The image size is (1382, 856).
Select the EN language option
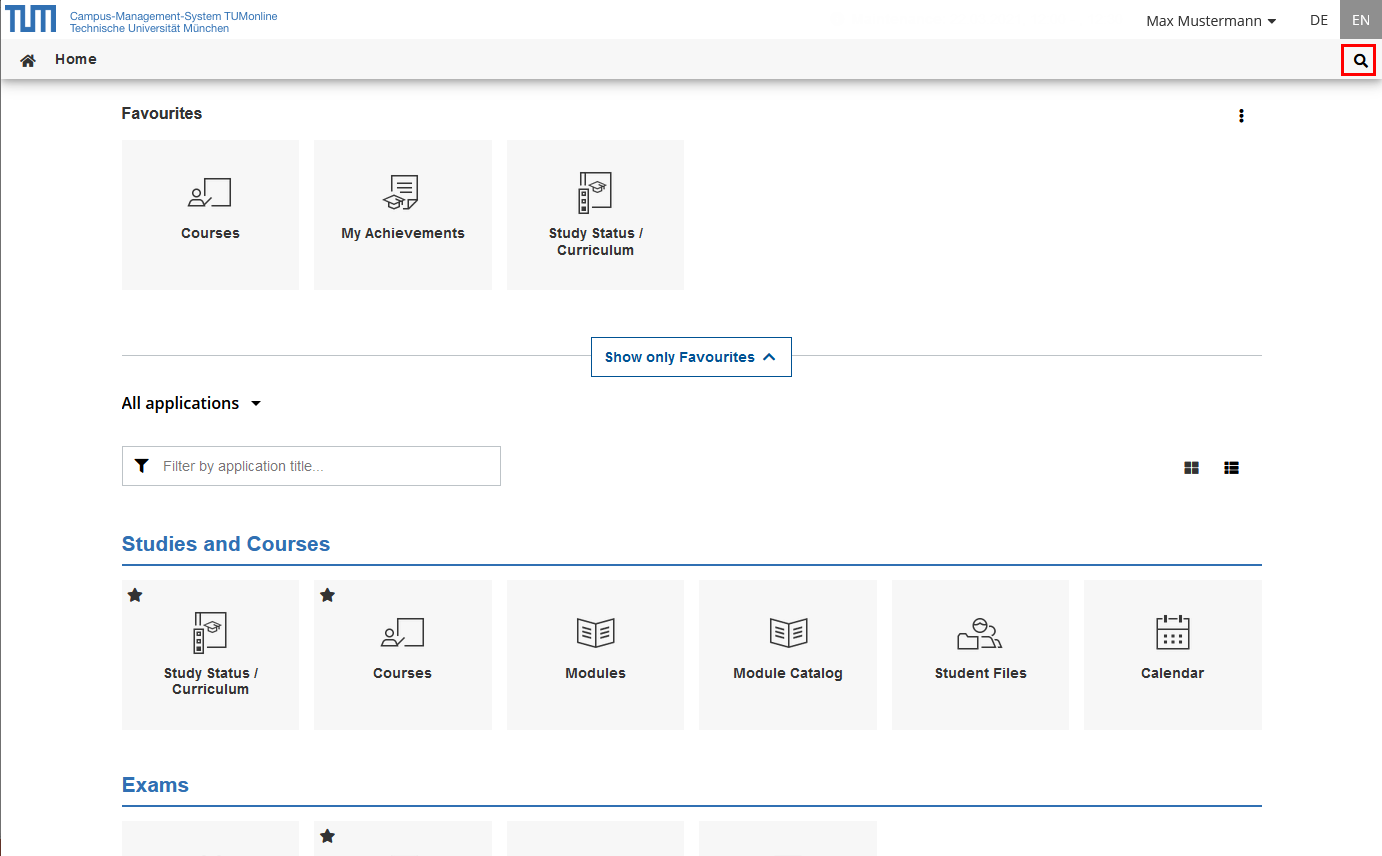(x=1360, y=20)
